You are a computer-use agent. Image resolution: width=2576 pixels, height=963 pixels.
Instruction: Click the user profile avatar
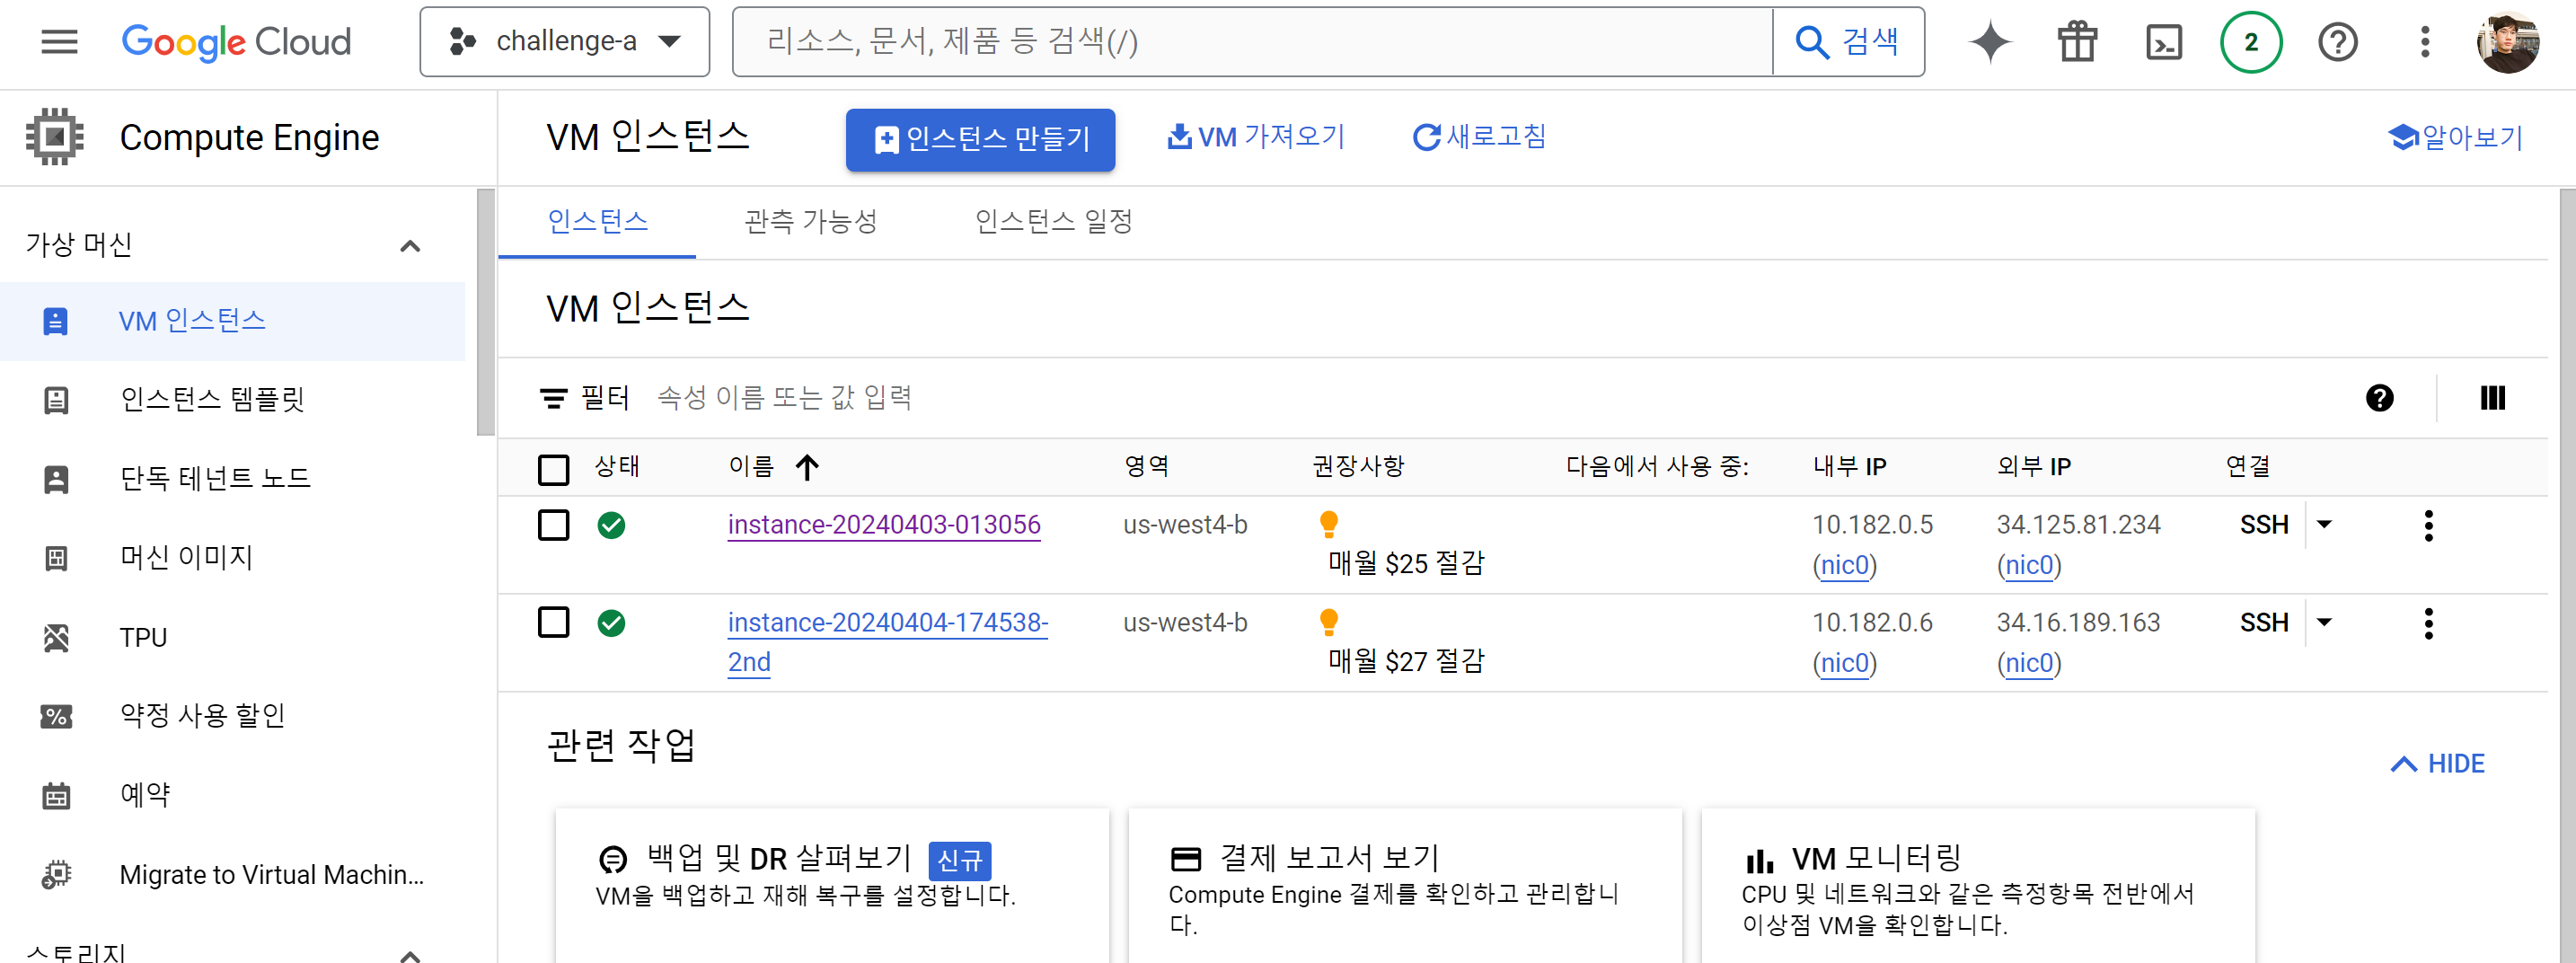click(2507, 42)
